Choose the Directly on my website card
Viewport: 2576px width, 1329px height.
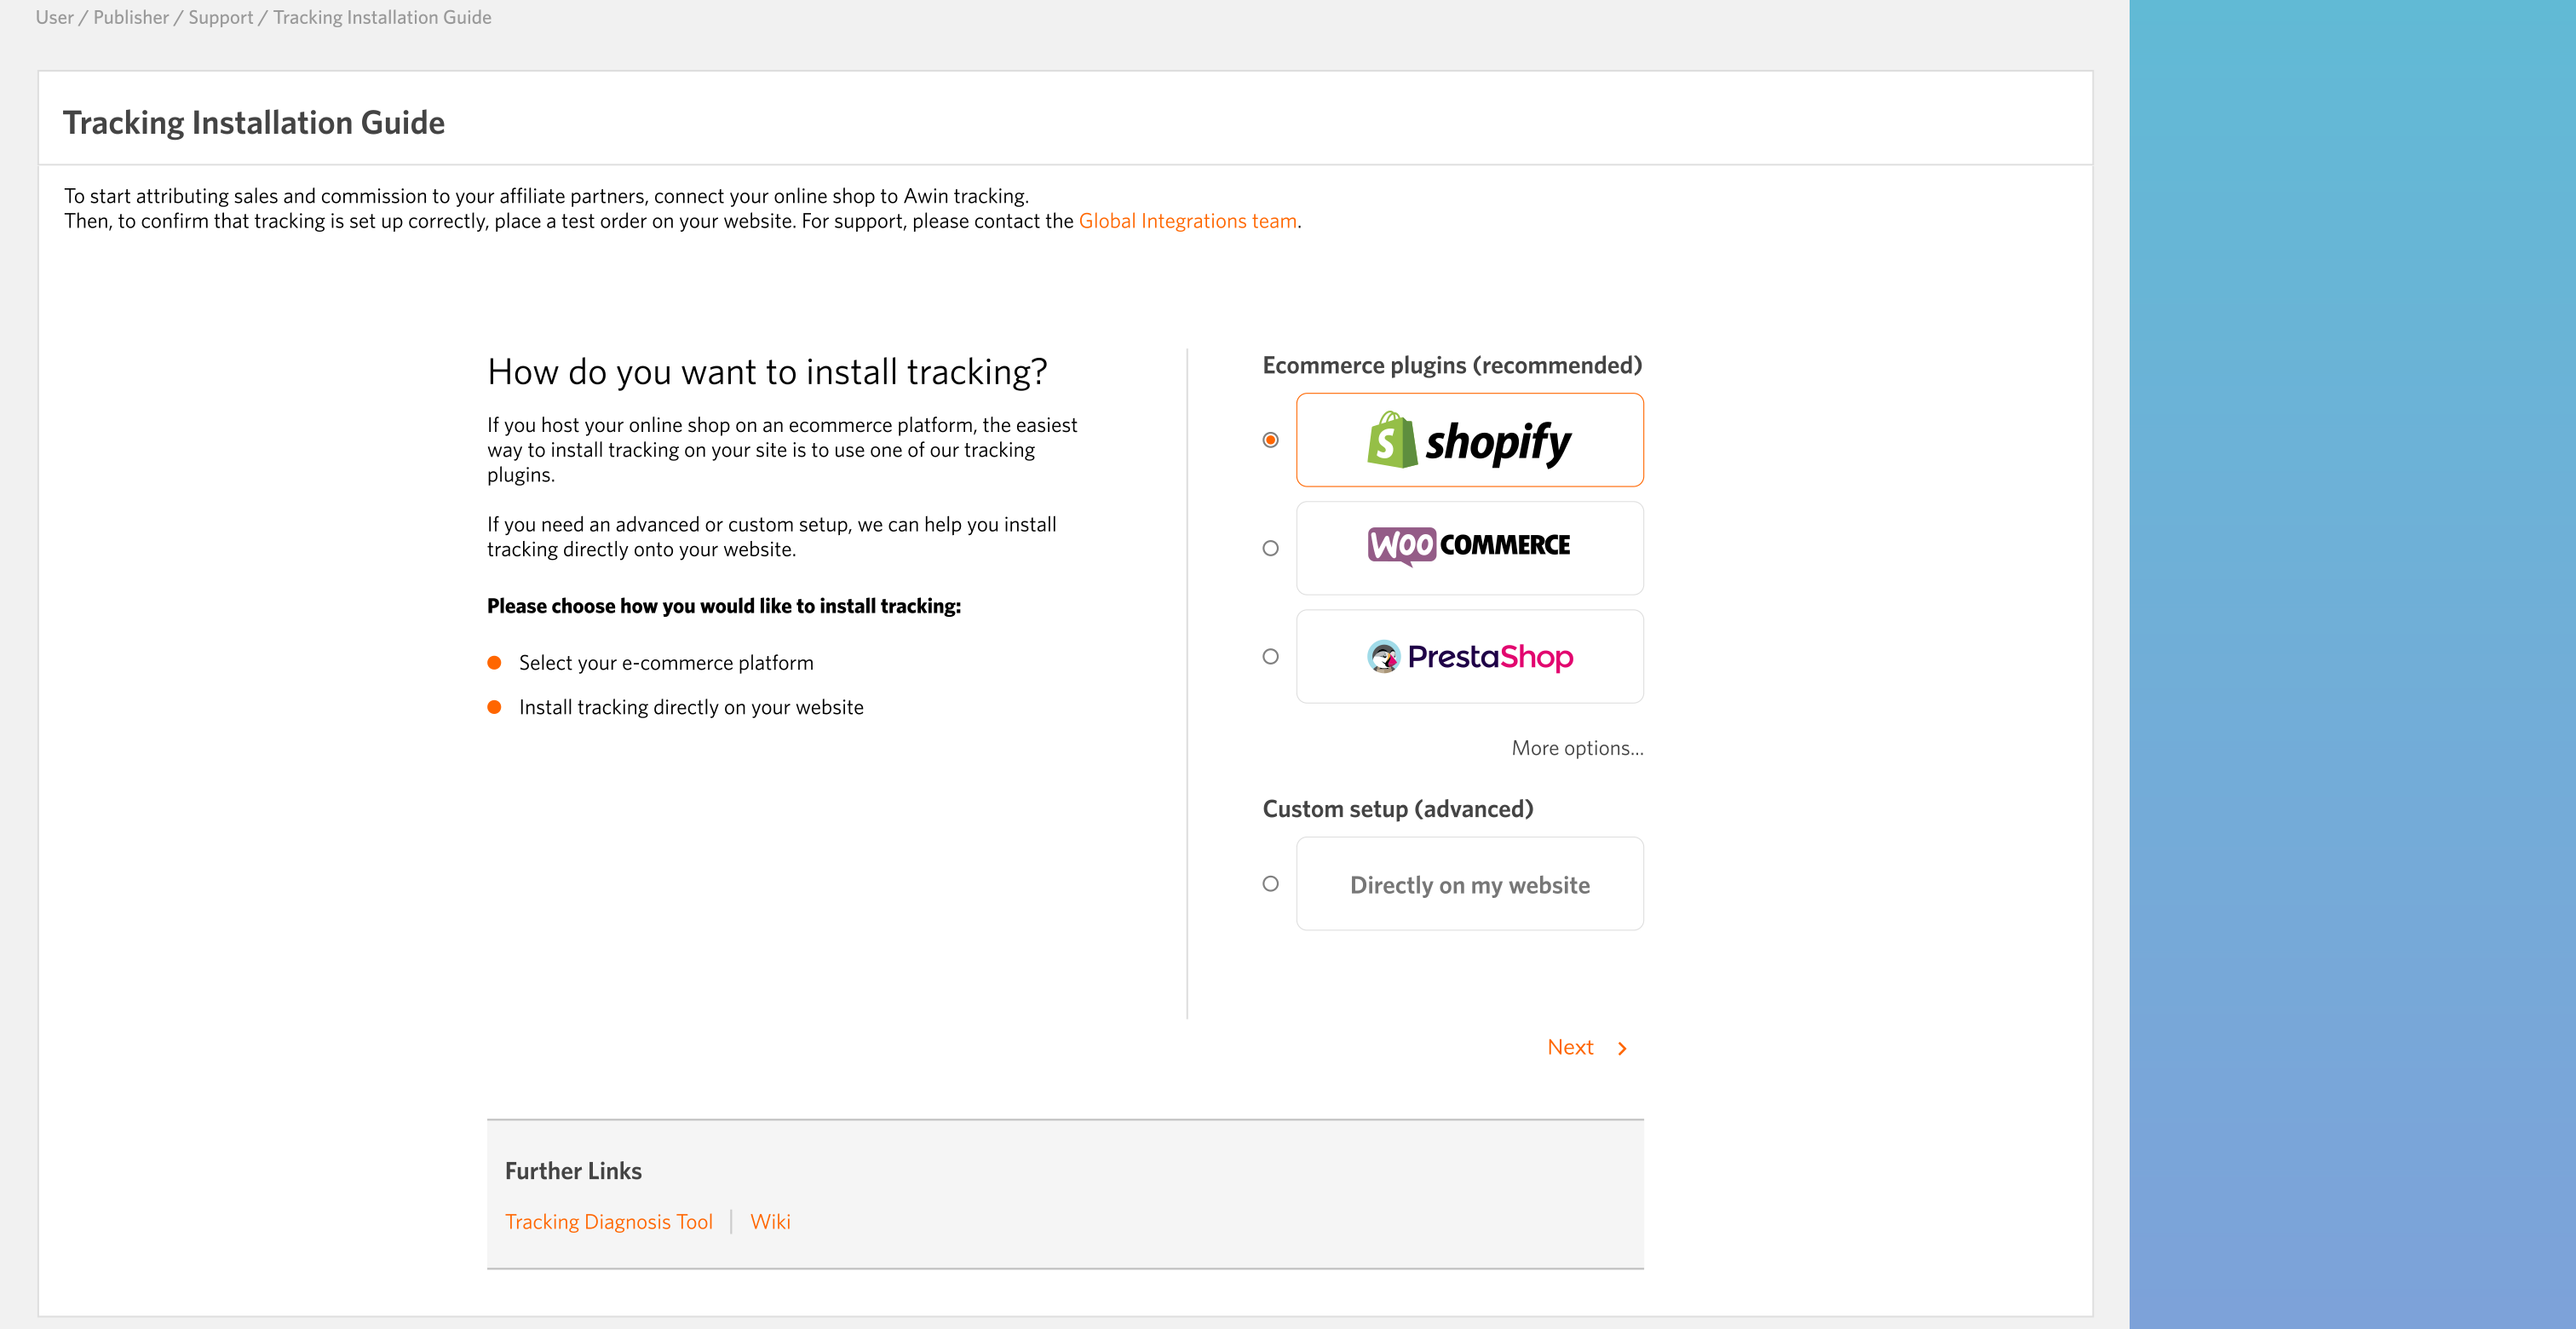point(1469,885)
